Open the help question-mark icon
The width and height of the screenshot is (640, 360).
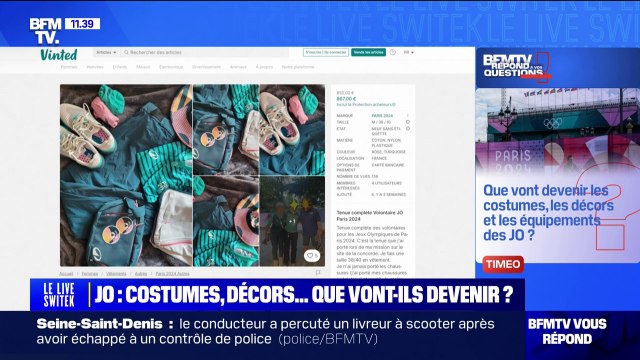[393, 52]
